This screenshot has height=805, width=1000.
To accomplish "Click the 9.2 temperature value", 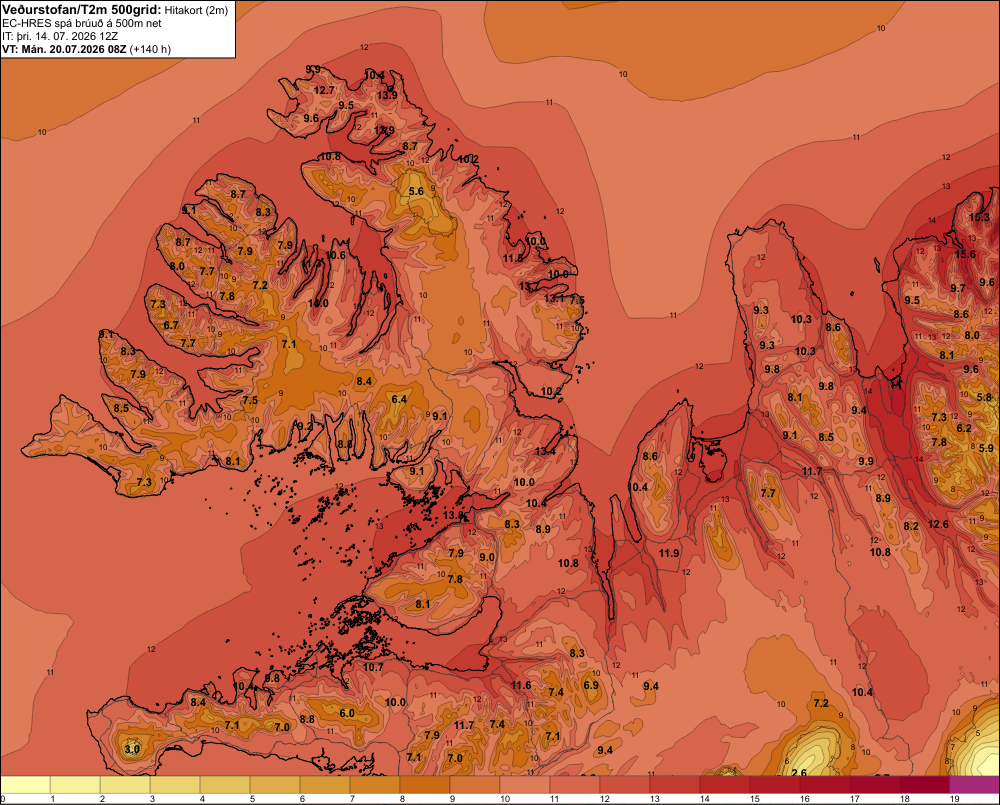I will pyautogui.click(x=305, y=427).
